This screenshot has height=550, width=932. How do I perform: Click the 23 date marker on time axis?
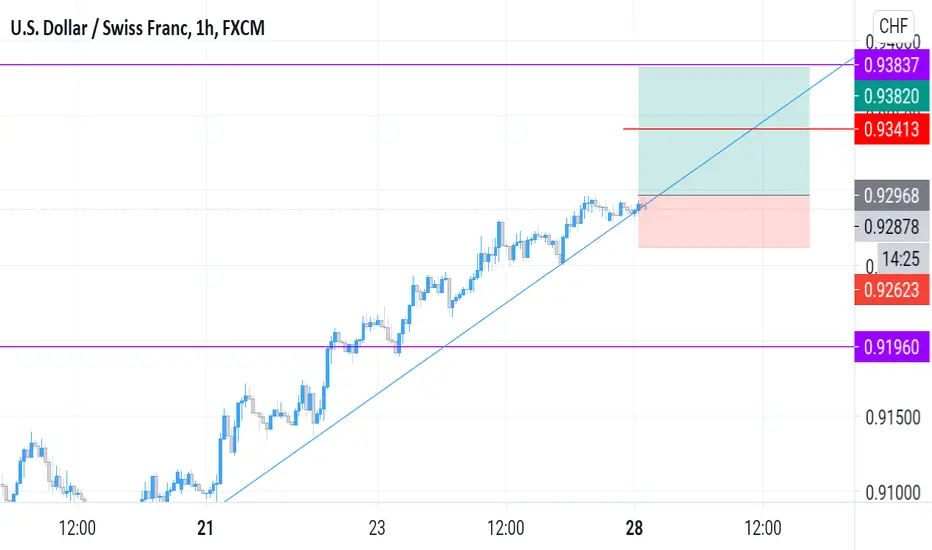tap(377, 528)
